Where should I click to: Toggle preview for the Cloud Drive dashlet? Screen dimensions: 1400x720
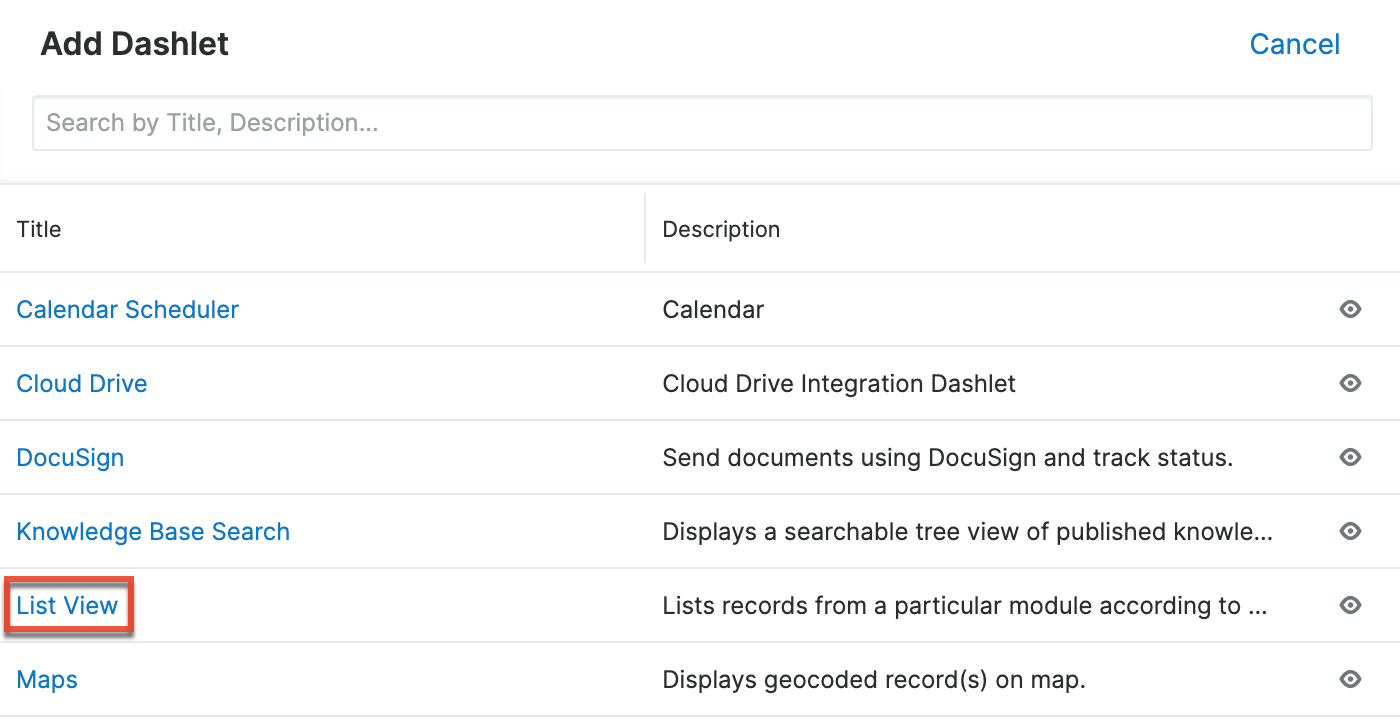click(x=1350, y=383)
